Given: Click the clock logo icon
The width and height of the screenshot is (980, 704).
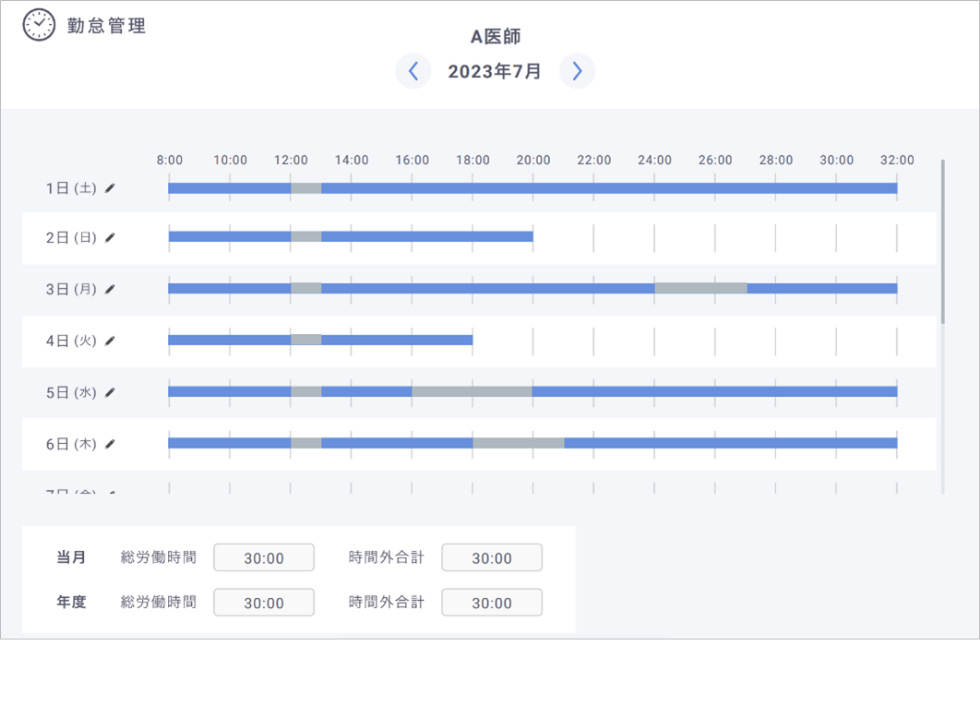Looking at the screenshot, I should [x=39, y=25].
